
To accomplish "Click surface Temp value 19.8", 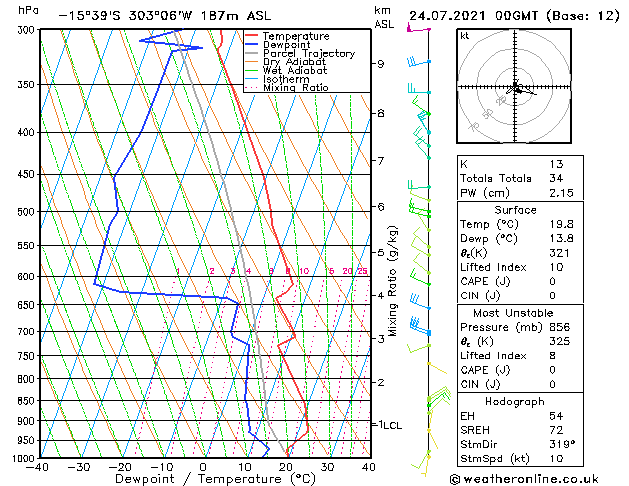I will pyautogui.click(x=561, y=224).
